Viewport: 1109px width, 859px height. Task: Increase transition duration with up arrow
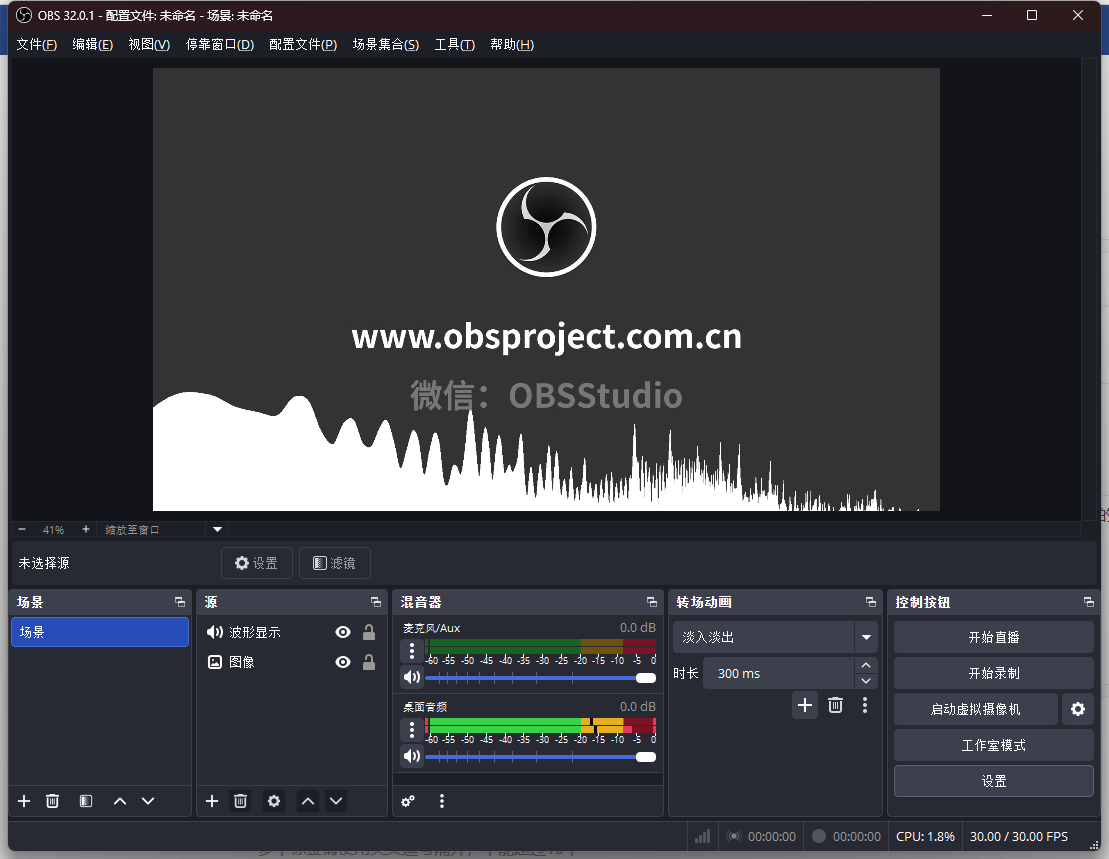coord(866,666)
